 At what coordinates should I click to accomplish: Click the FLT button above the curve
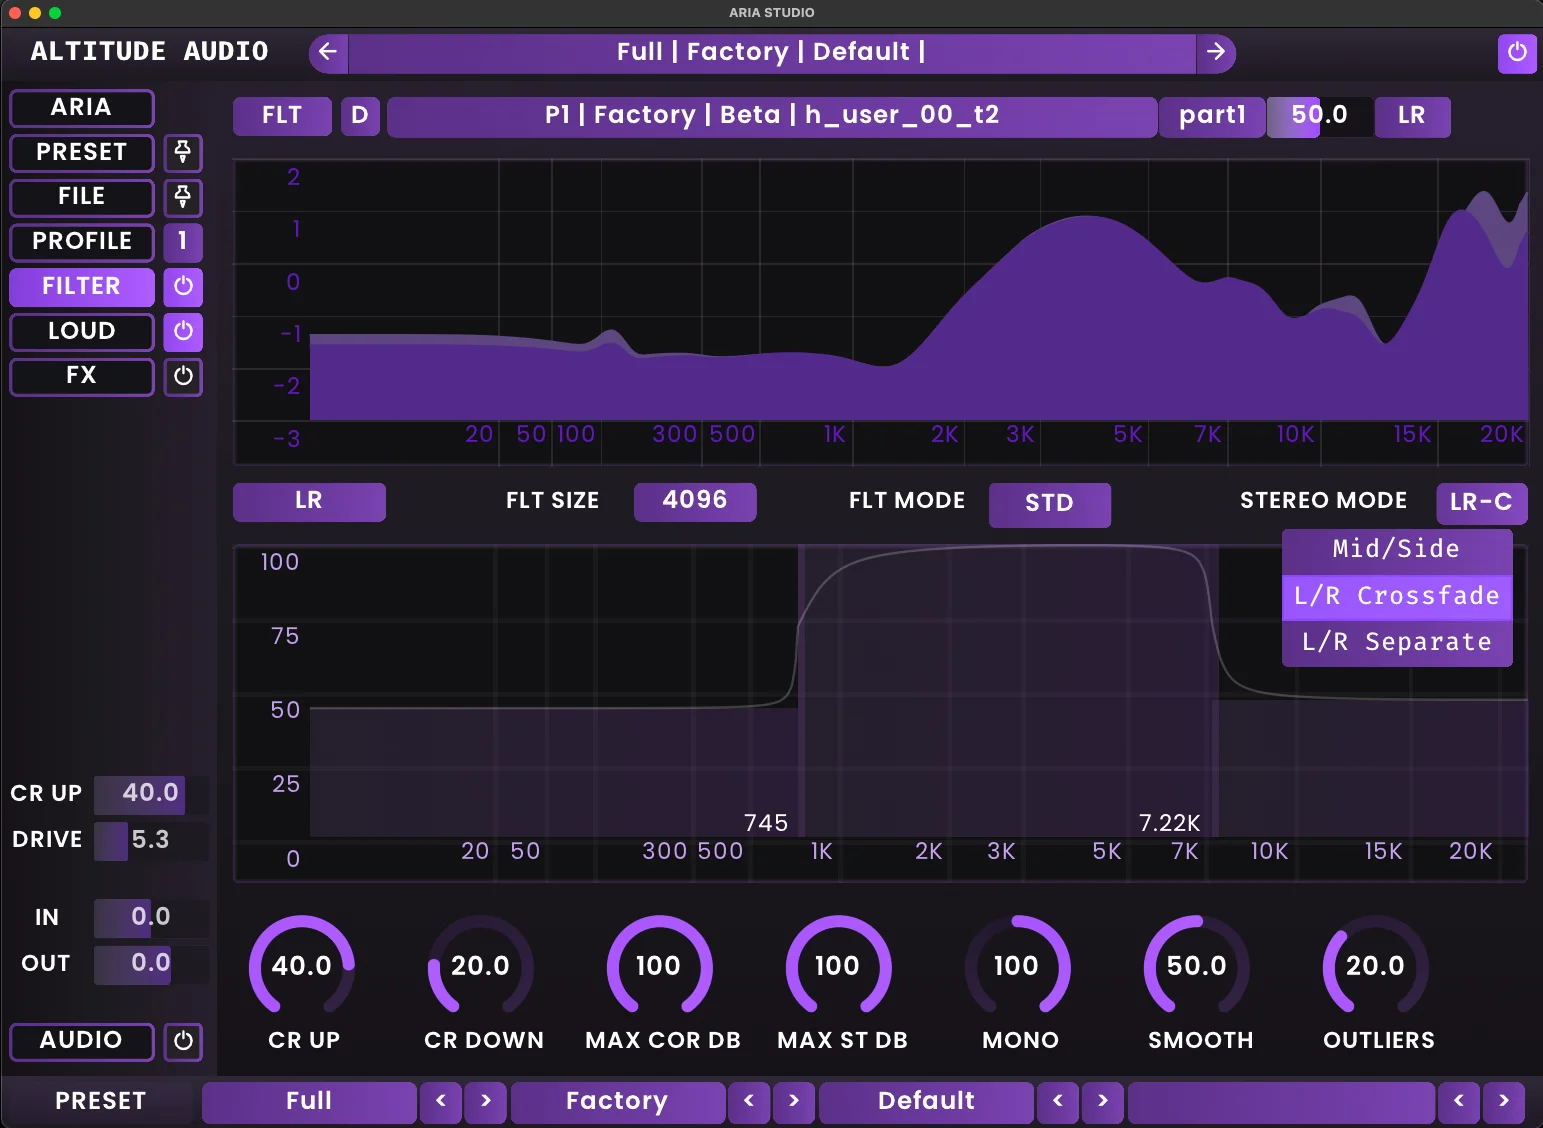point(282,116)
